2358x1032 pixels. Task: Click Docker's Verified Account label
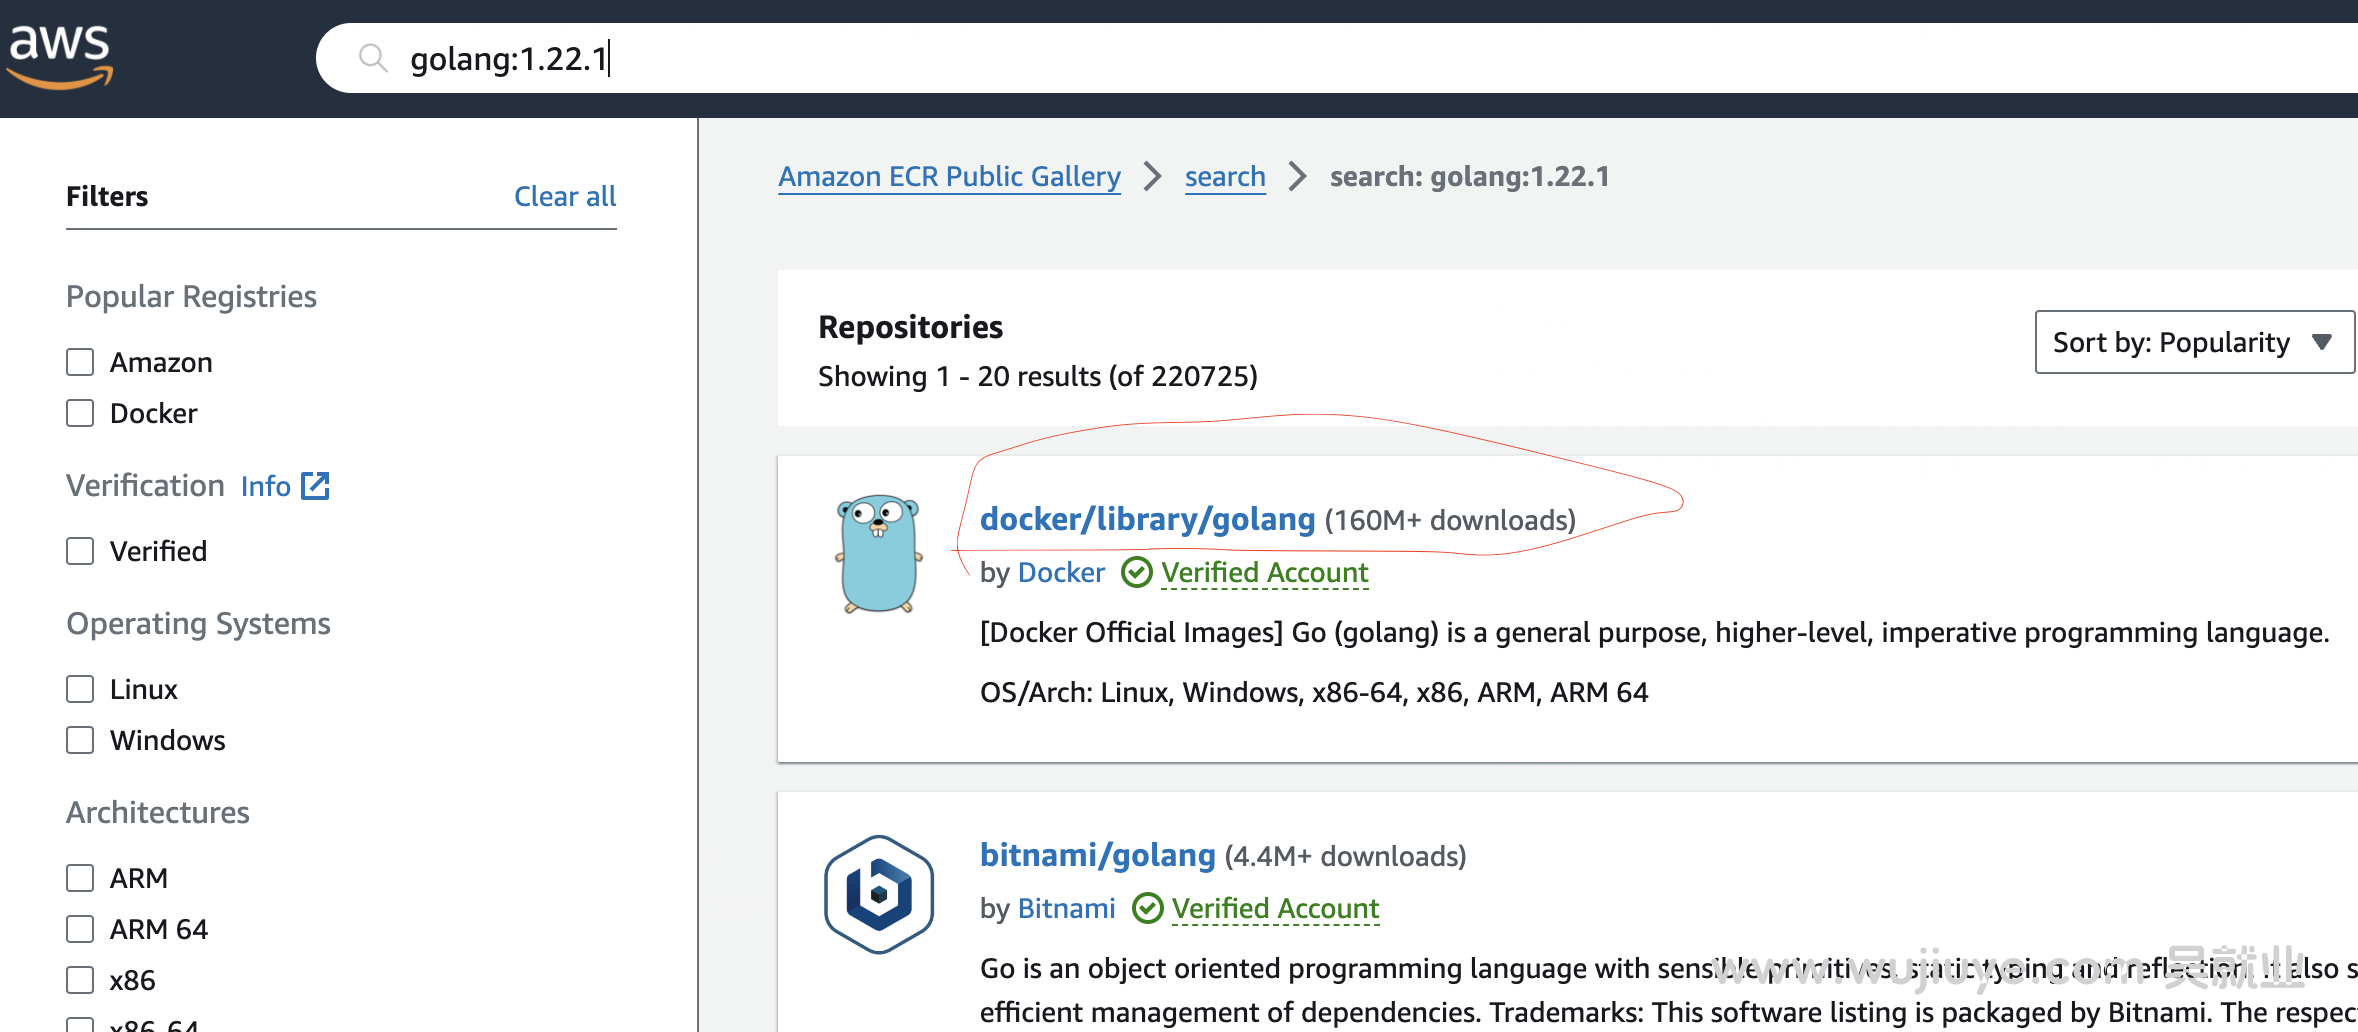tap(1264, 572)
